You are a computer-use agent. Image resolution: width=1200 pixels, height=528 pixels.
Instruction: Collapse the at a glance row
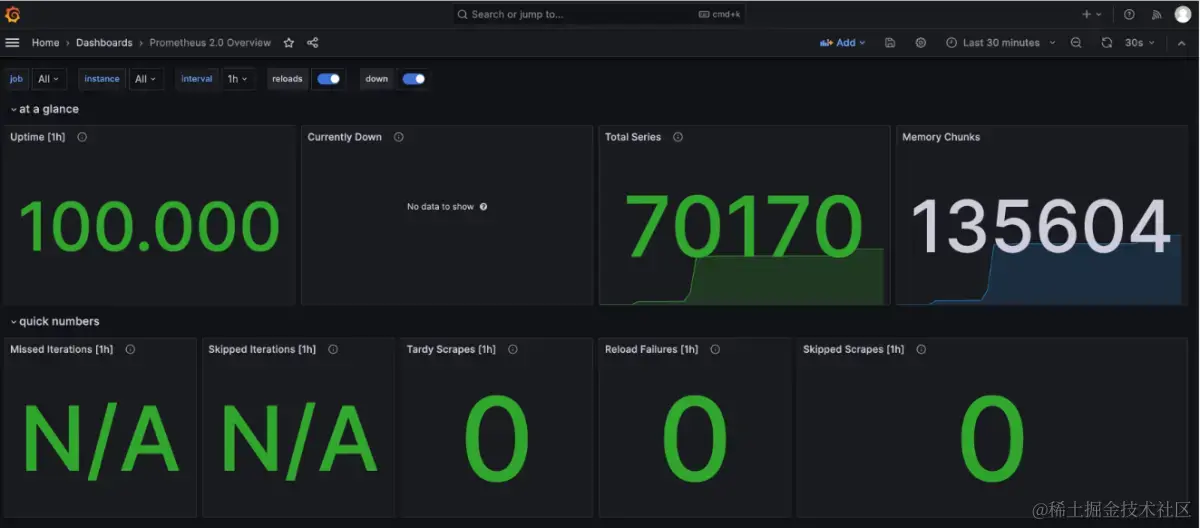[x=44, y=109]
